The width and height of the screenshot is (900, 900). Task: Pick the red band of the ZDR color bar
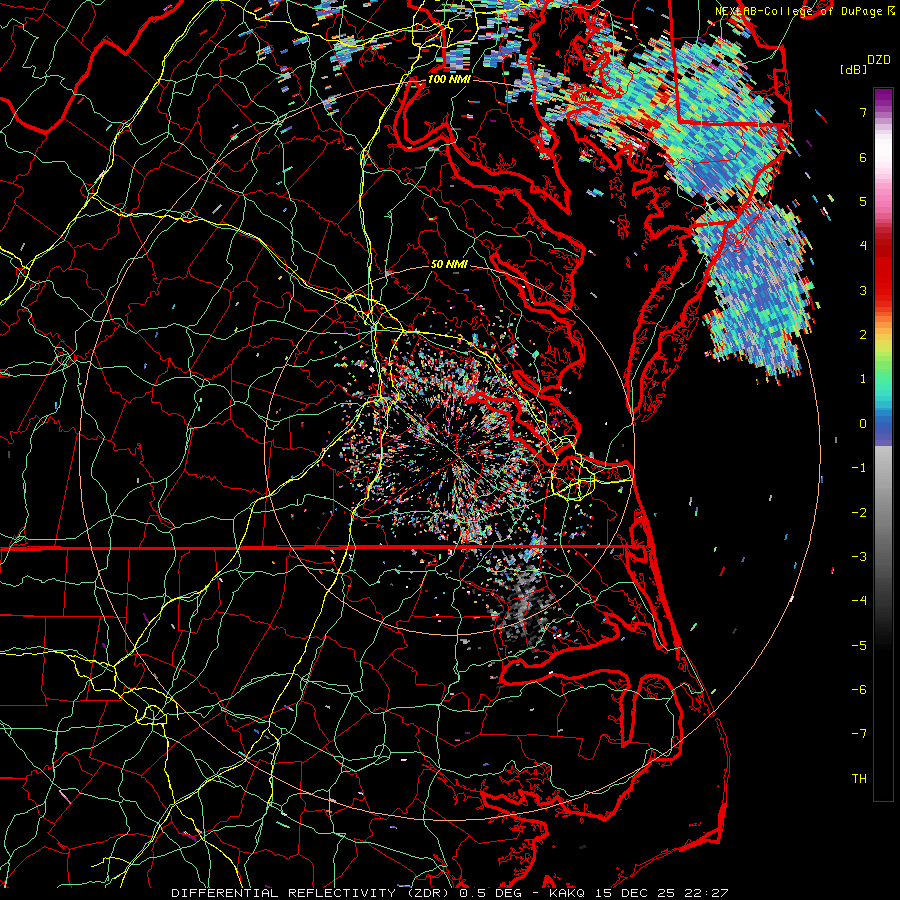click(x=883, y=270)
